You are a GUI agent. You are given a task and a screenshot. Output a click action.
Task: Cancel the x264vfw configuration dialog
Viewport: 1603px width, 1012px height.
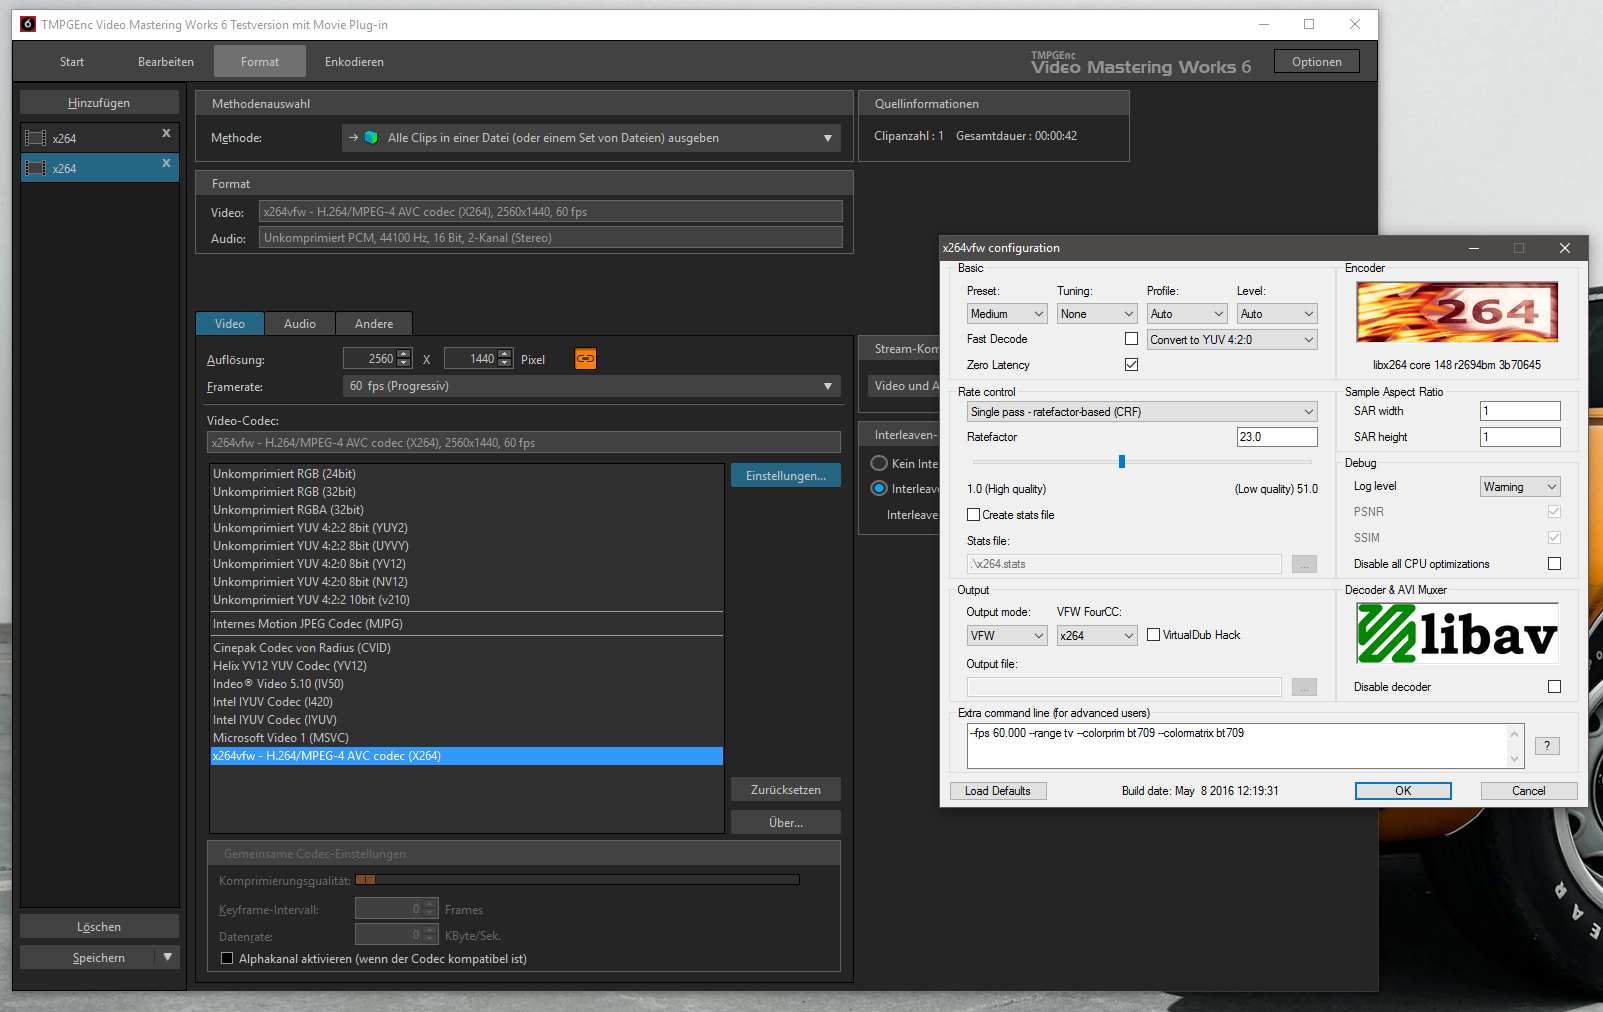(1529, 791)
